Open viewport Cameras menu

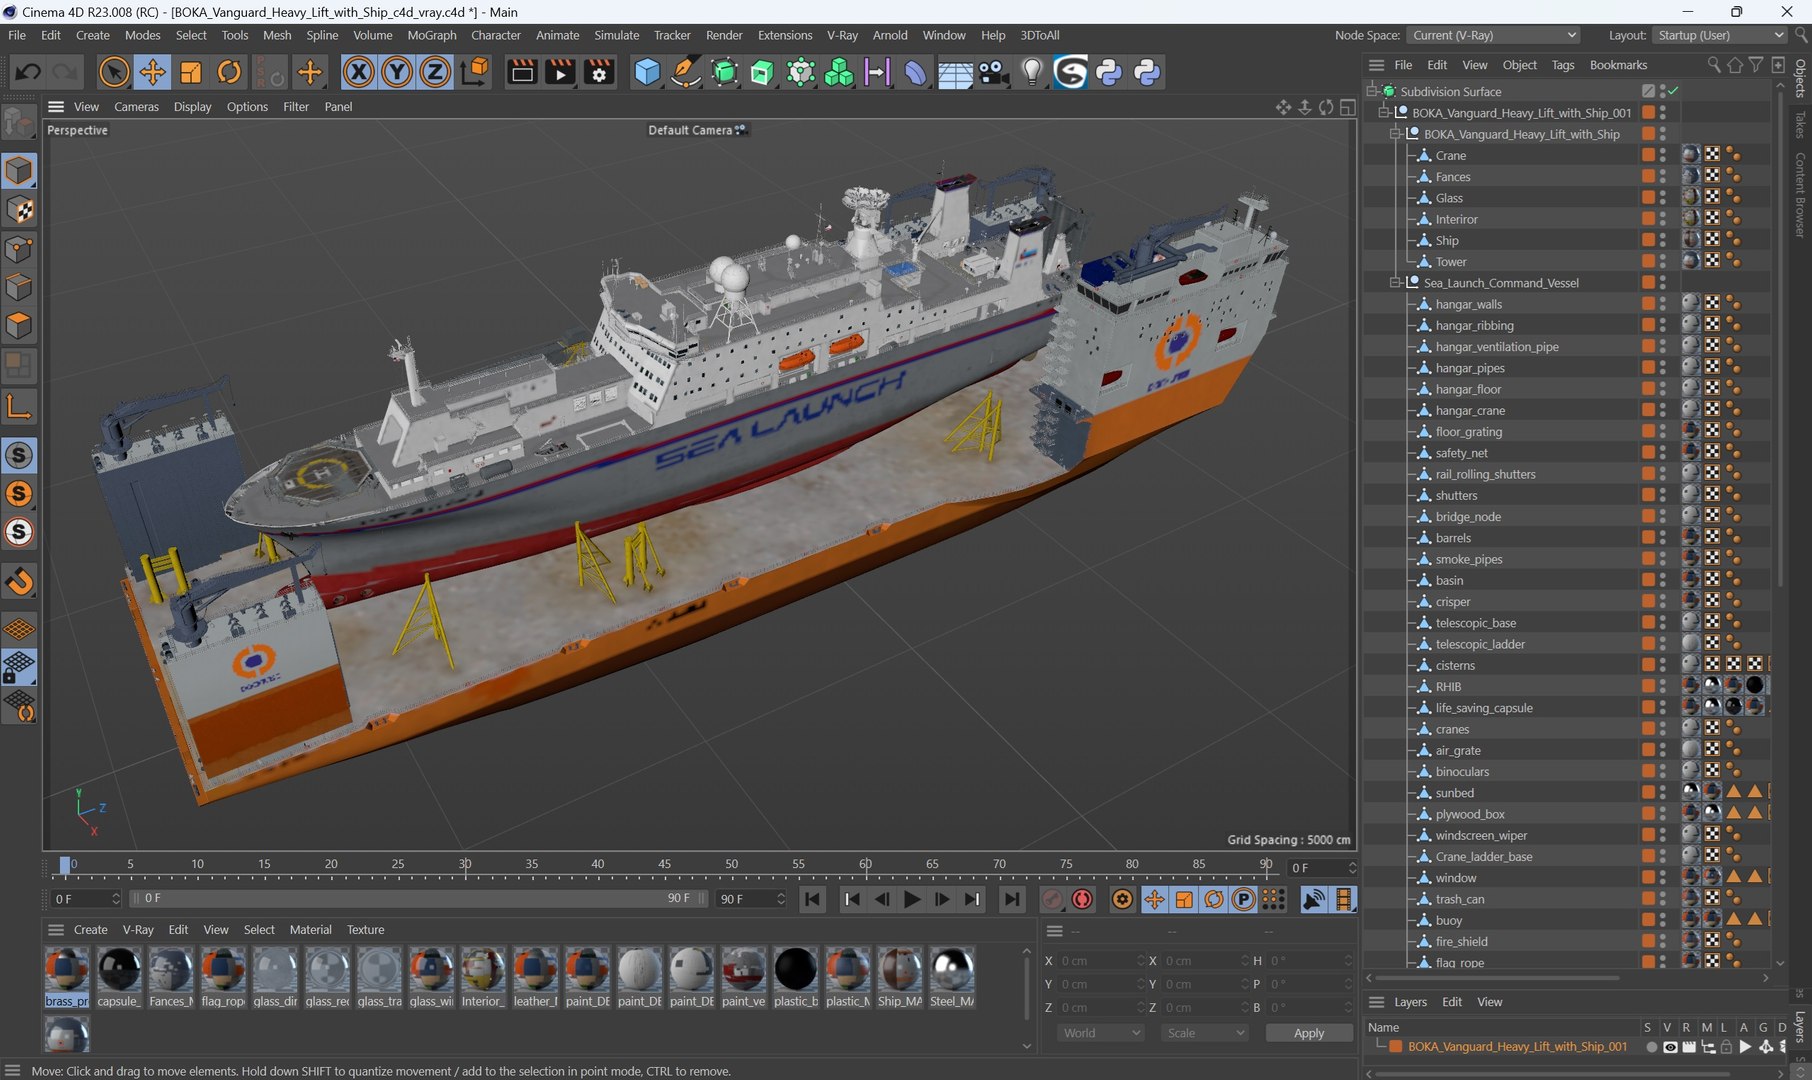136,107
